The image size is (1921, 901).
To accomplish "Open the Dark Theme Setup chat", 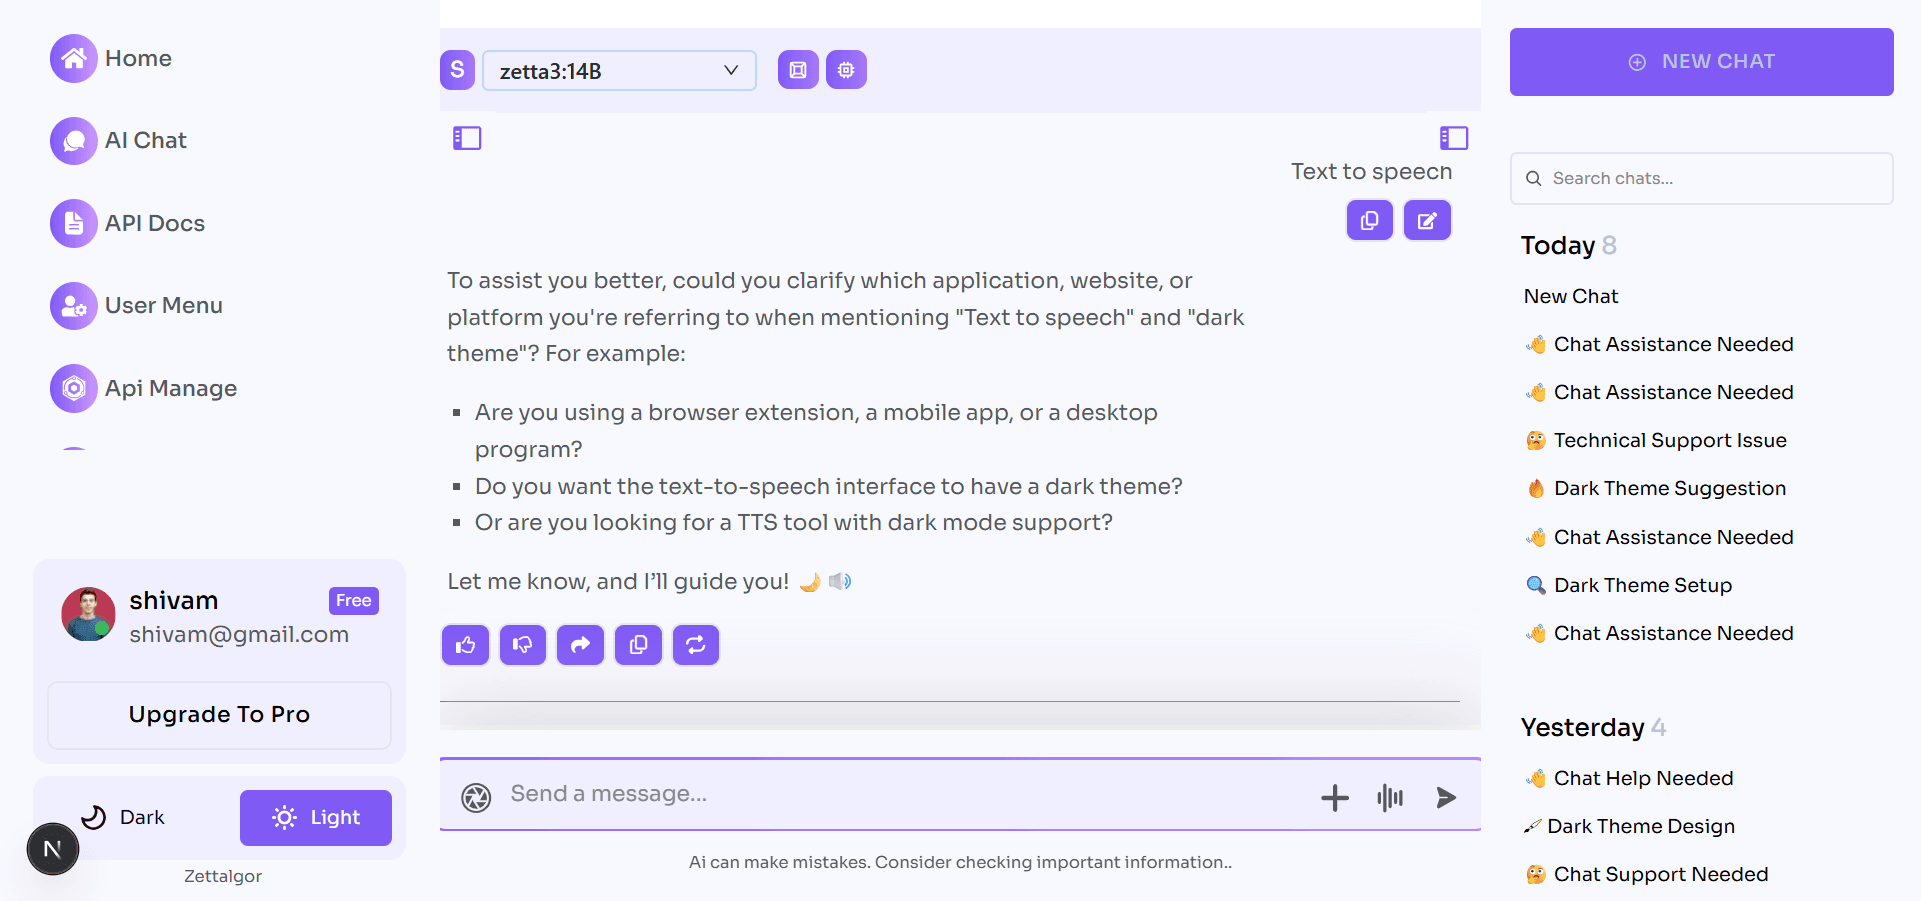I will tap(1642, 585).
